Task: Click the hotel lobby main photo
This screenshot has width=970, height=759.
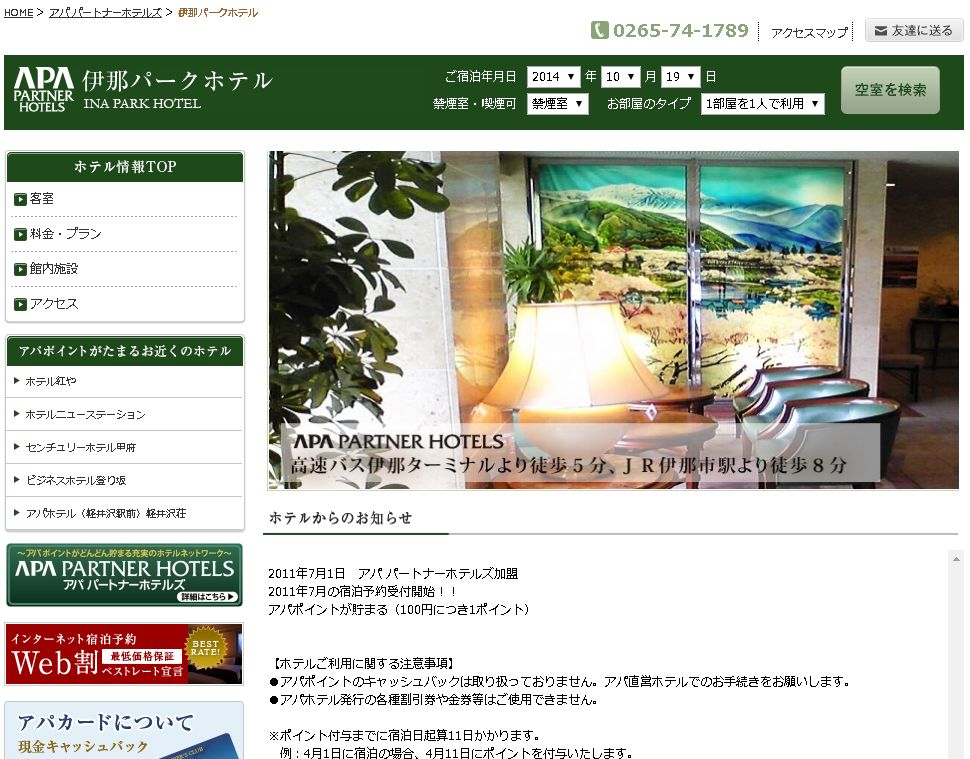Action: pos(613,320)
